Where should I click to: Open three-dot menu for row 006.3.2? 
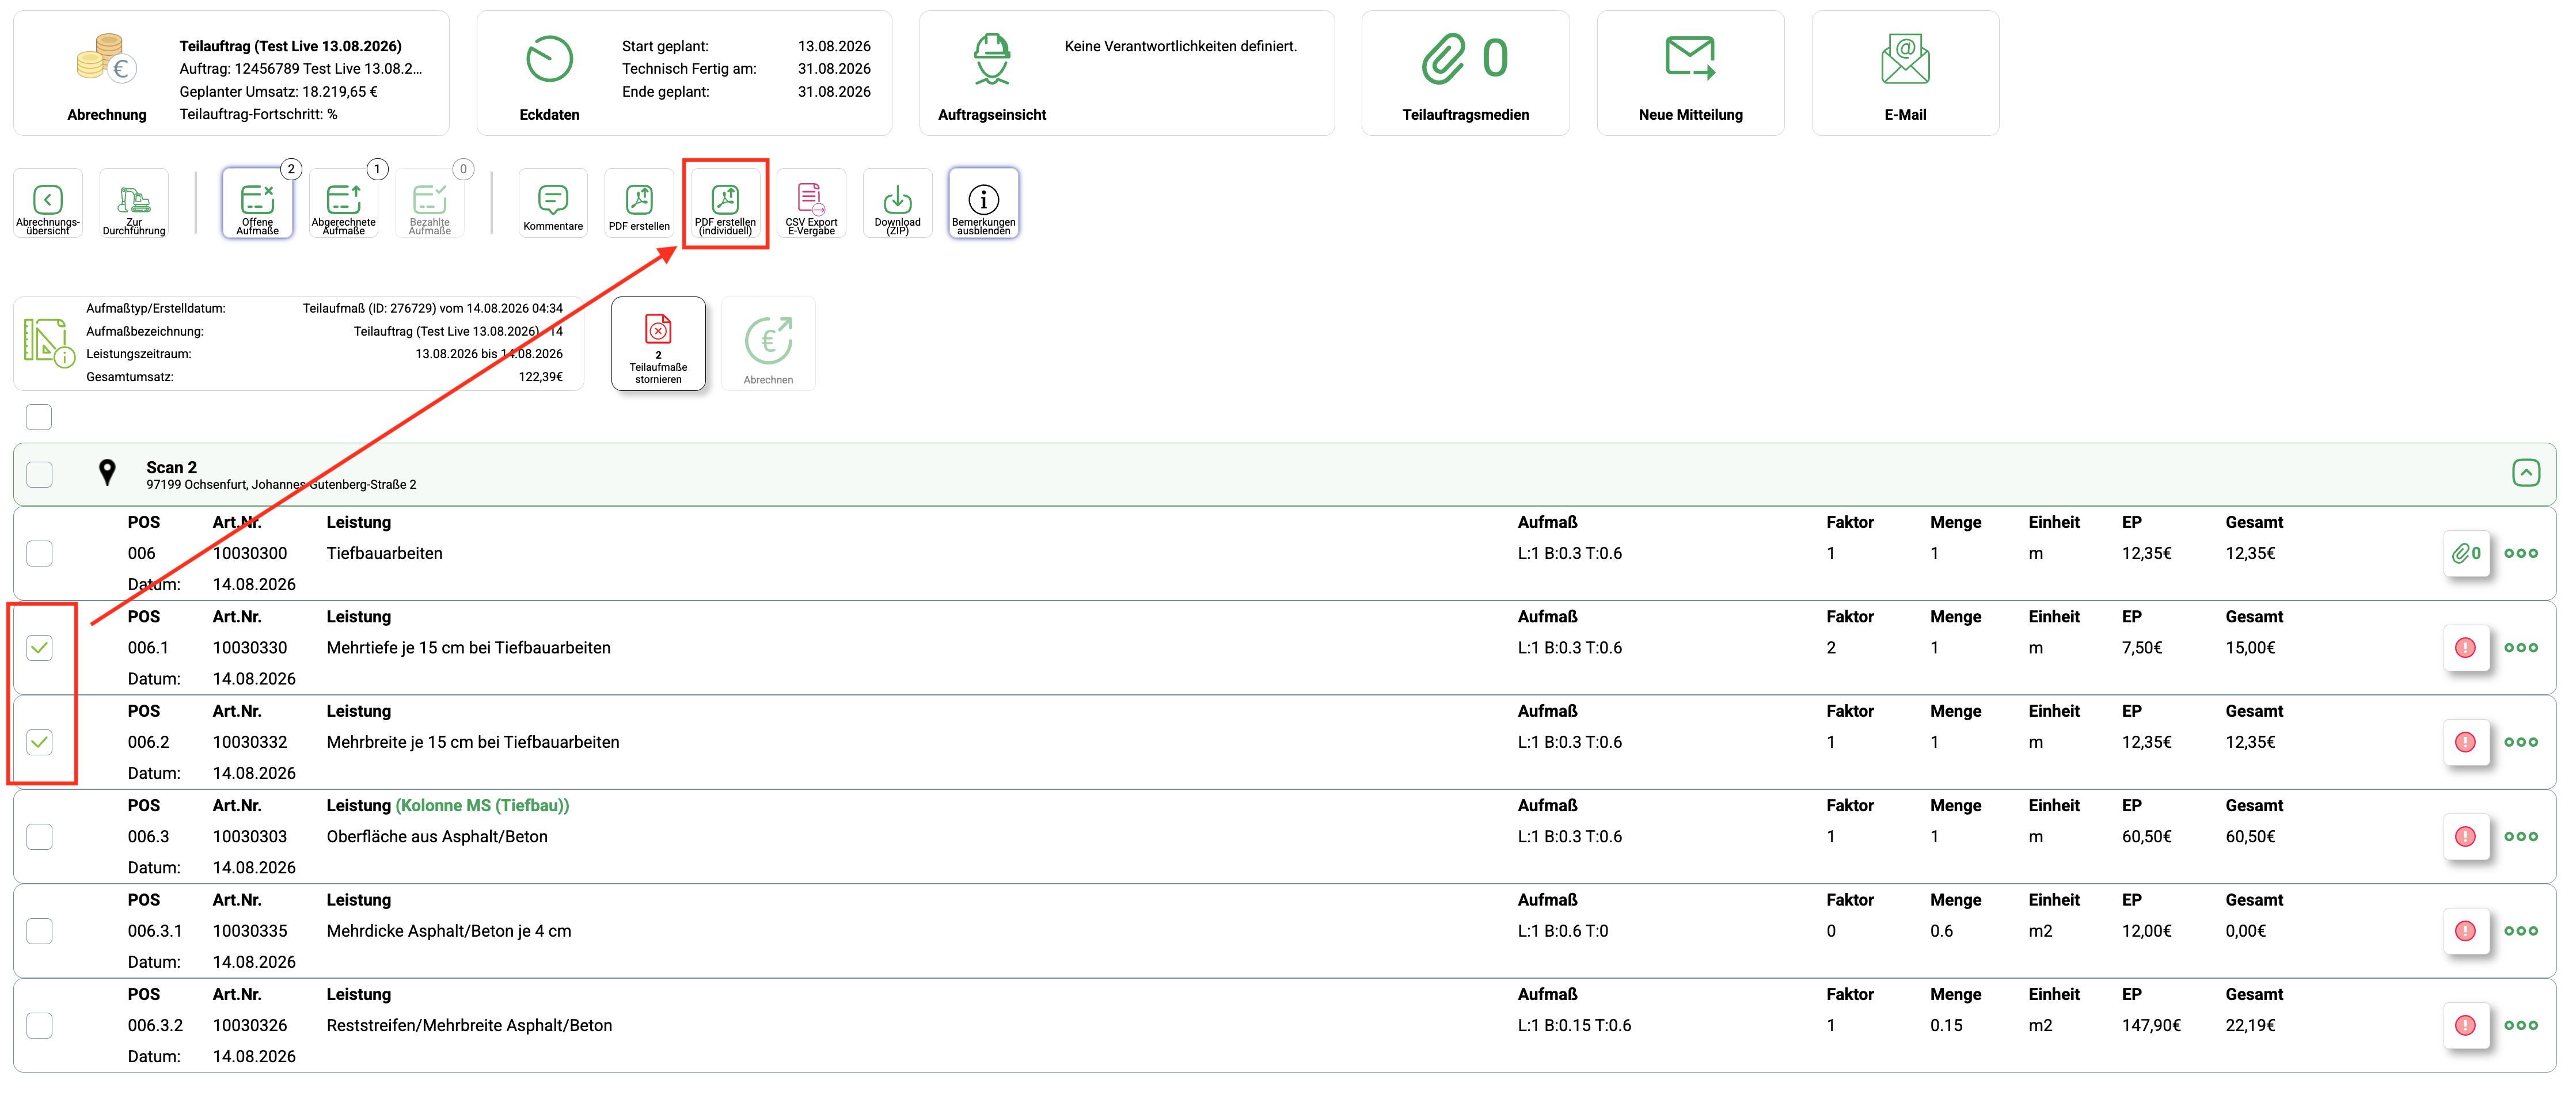(2521, 1026)
